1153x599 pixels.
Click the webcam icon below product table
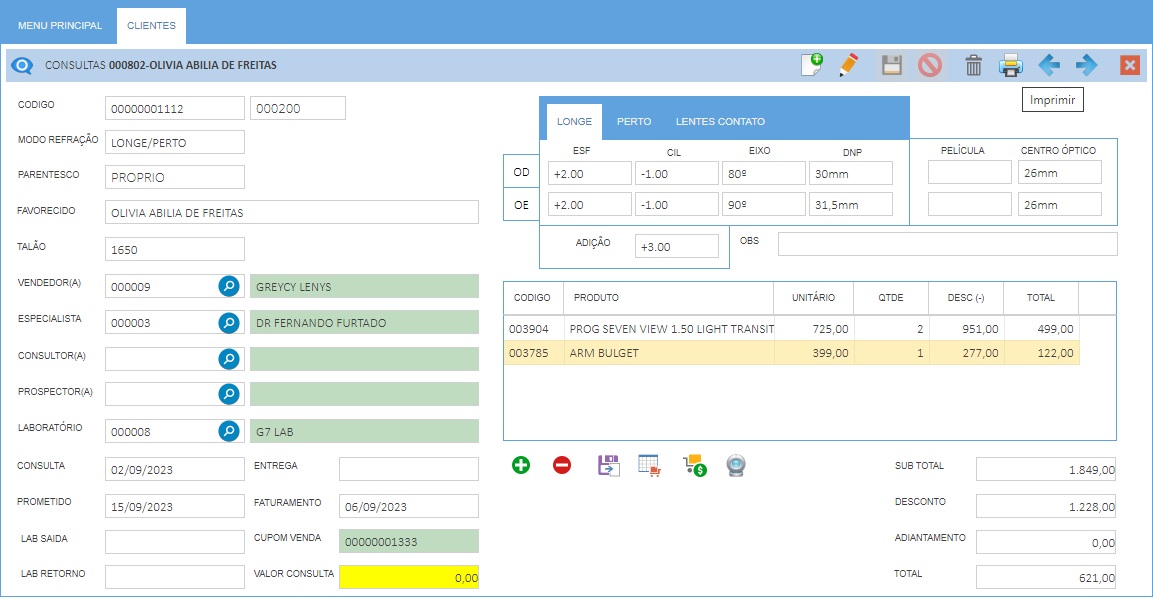coord(736,465)
